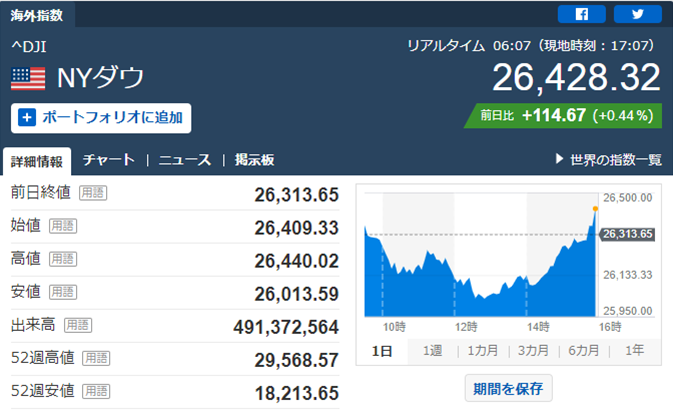Share on Facebook button
Screen dimensions: 673x413
(582, 14)
